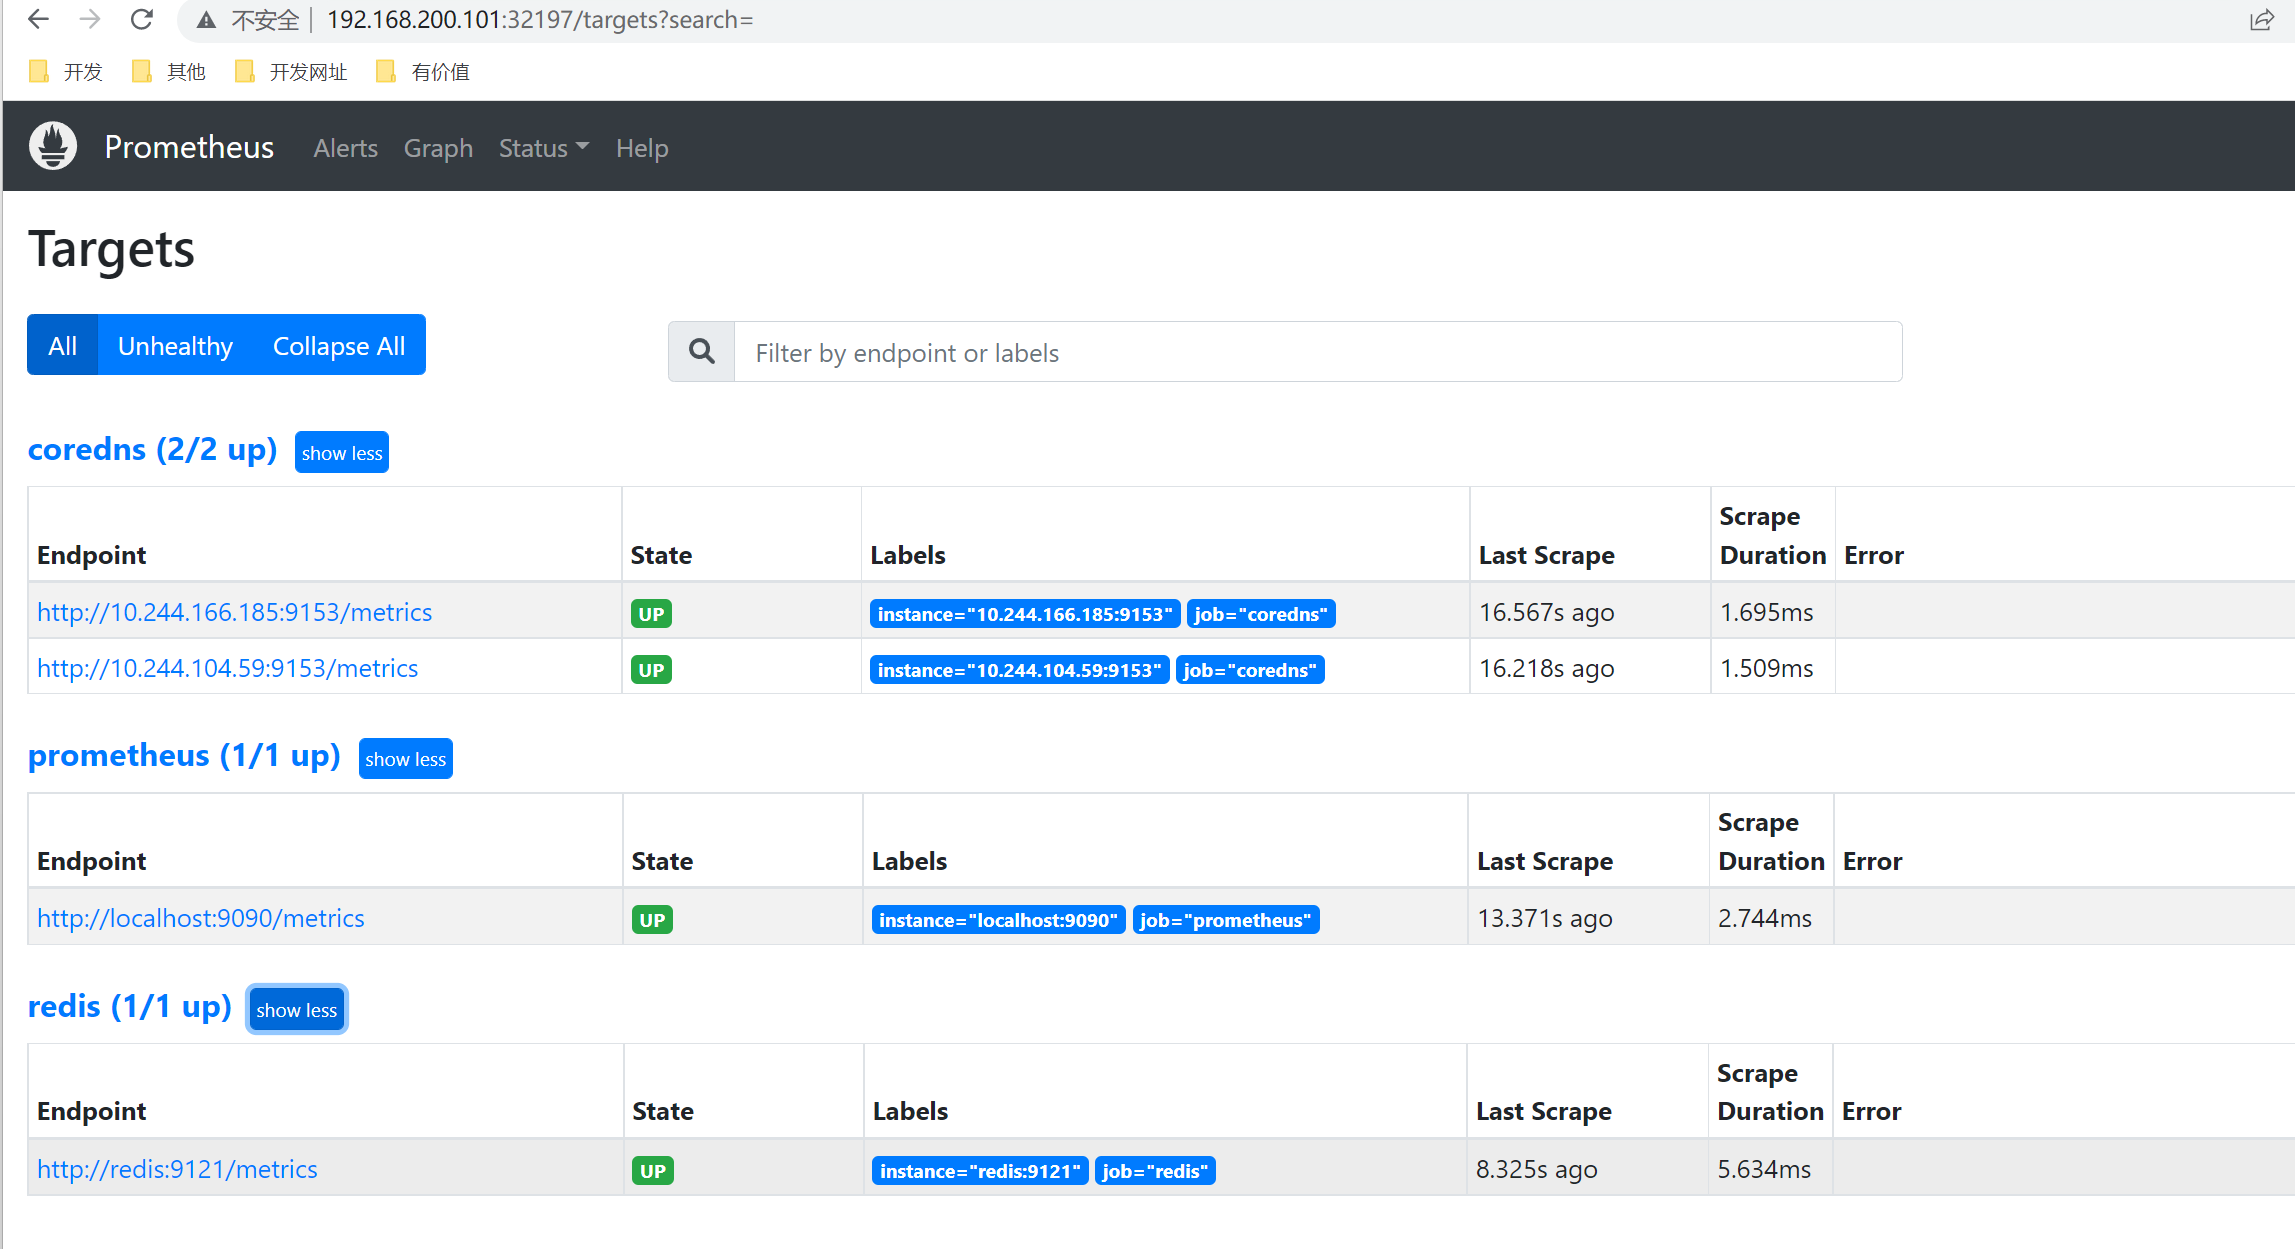Image resolution: width=2295 pixels, height=1249 pixels.
Task: Open the Alerts page
Action: pos(346,148)
